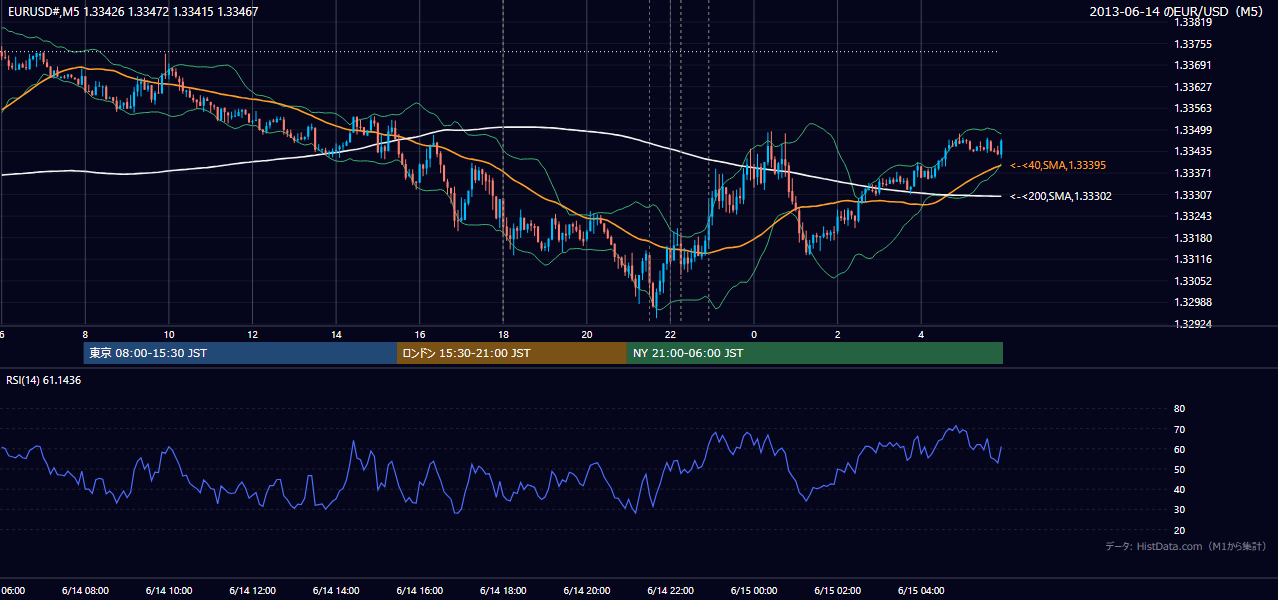Click the 東京 08:00-15:30 JST session bar
The width and height of the screenshot is (1278, 600).
pos(240,353)
